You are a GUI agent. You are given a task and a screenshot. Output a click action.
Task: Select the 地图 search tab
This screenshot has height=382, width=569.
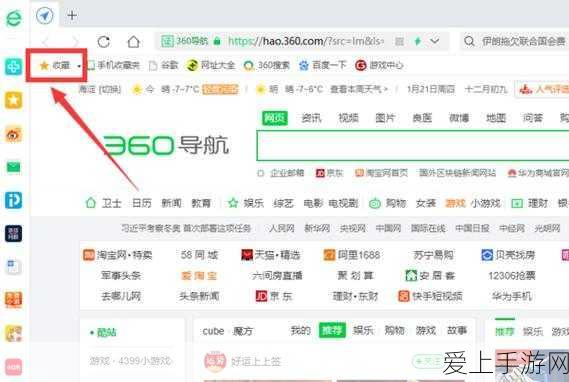click(496, 118)
